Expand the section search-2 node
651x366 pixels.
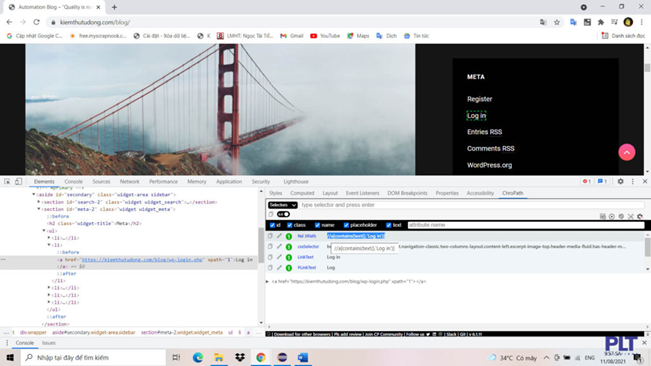tap(39, 202)
